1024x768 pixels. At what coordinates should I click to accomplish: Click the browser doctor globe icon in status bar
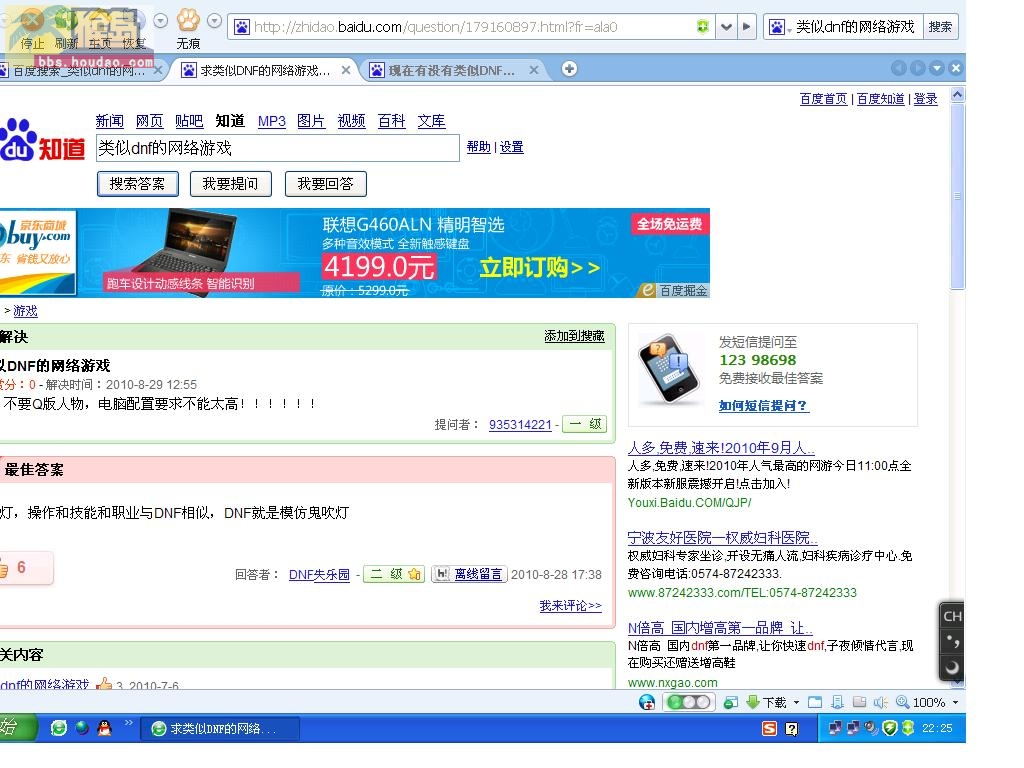[647, 702]
